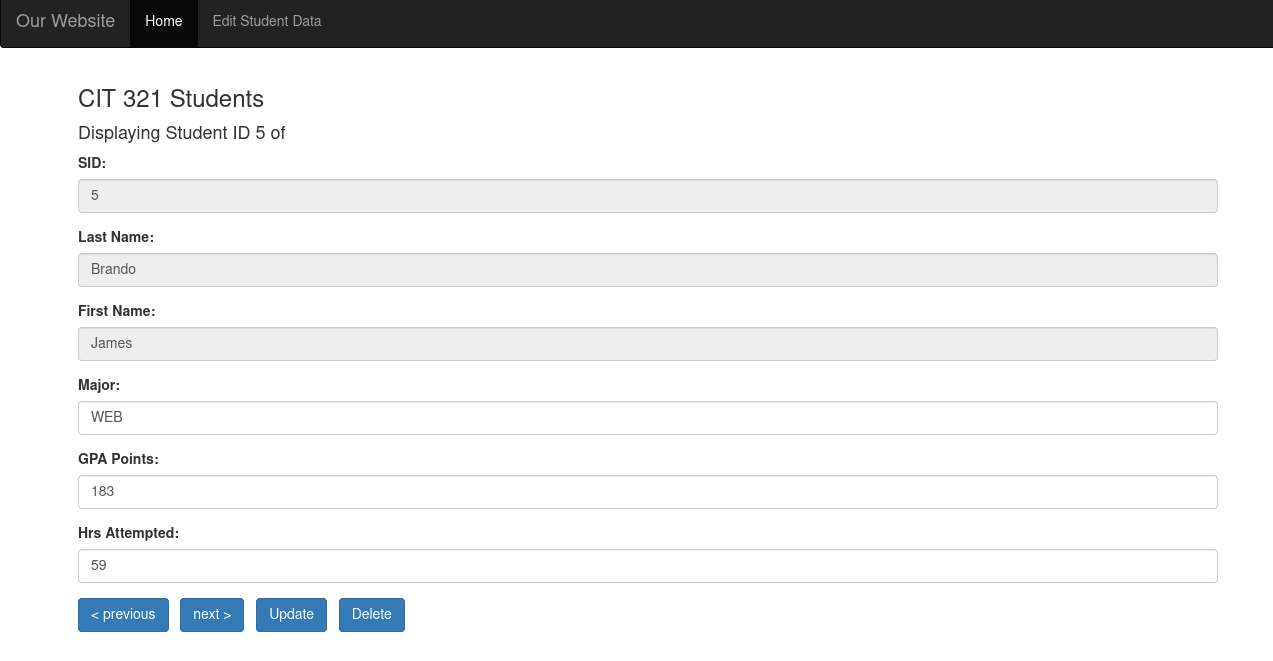This screenshot has height=661, width=1273.
Task: Click the Update button
Action: click(x=292, y=615)
